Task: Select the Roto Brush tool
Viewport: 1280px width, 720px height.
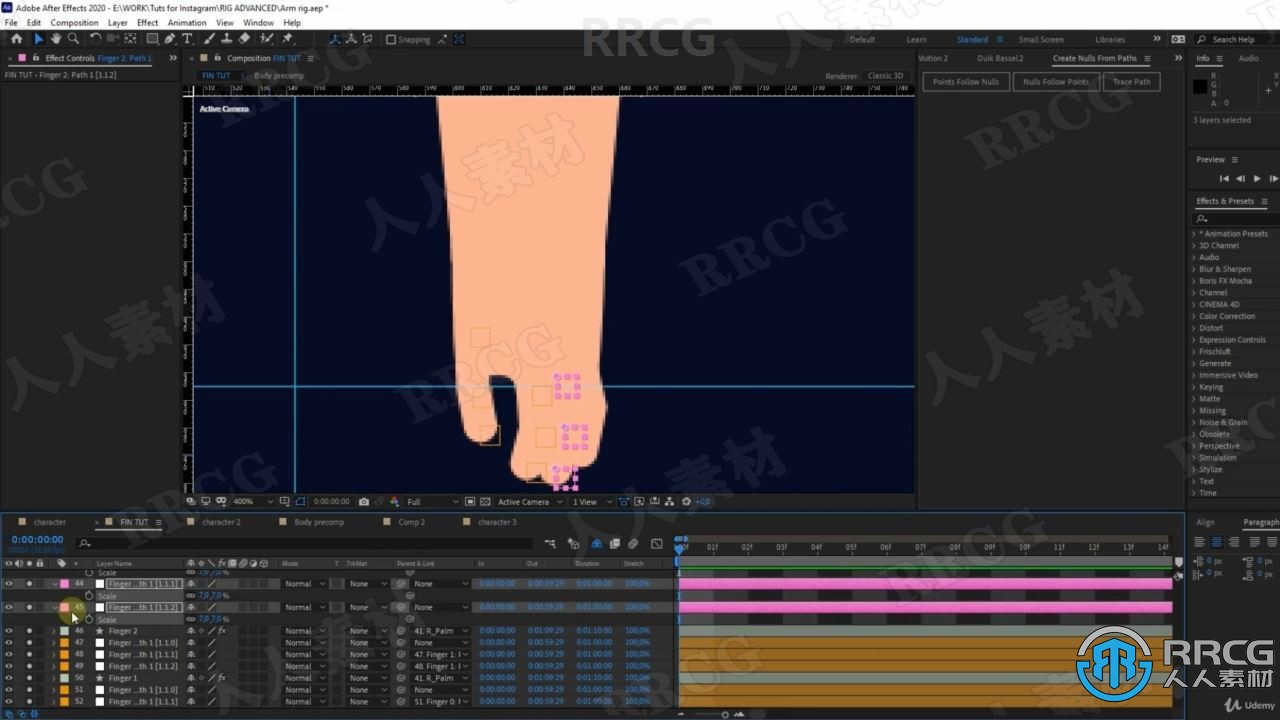Action: (x=266, y=39)
